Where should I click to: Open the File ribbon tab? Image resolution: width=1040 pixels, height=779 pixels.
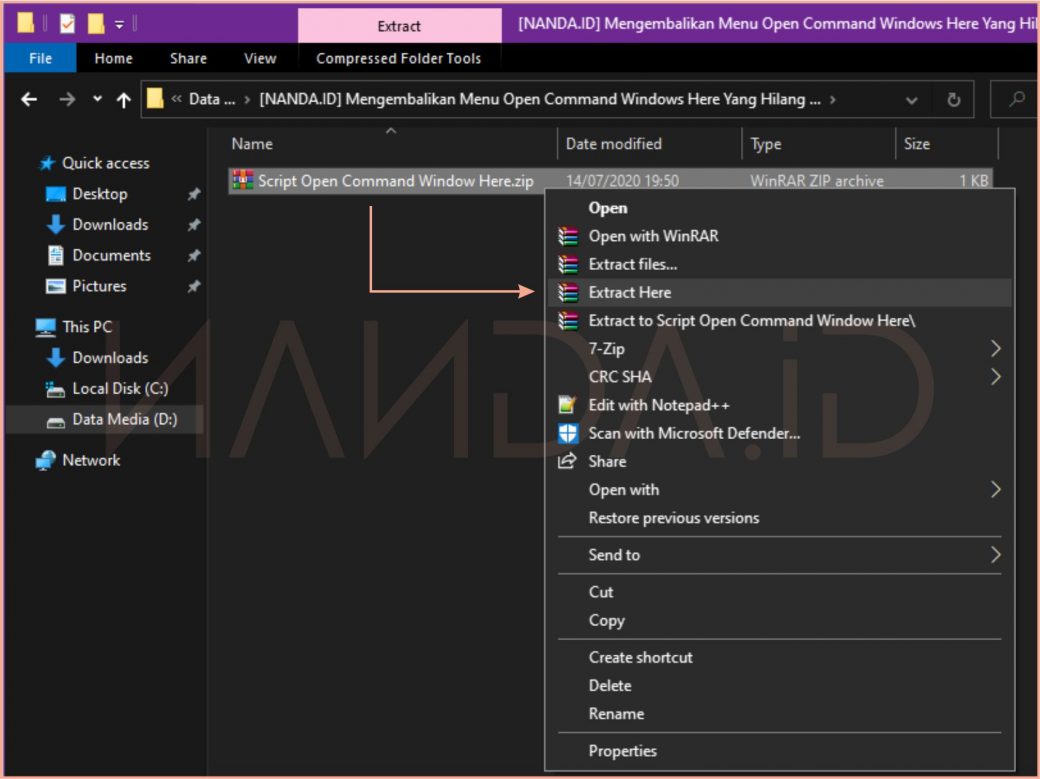41,59
